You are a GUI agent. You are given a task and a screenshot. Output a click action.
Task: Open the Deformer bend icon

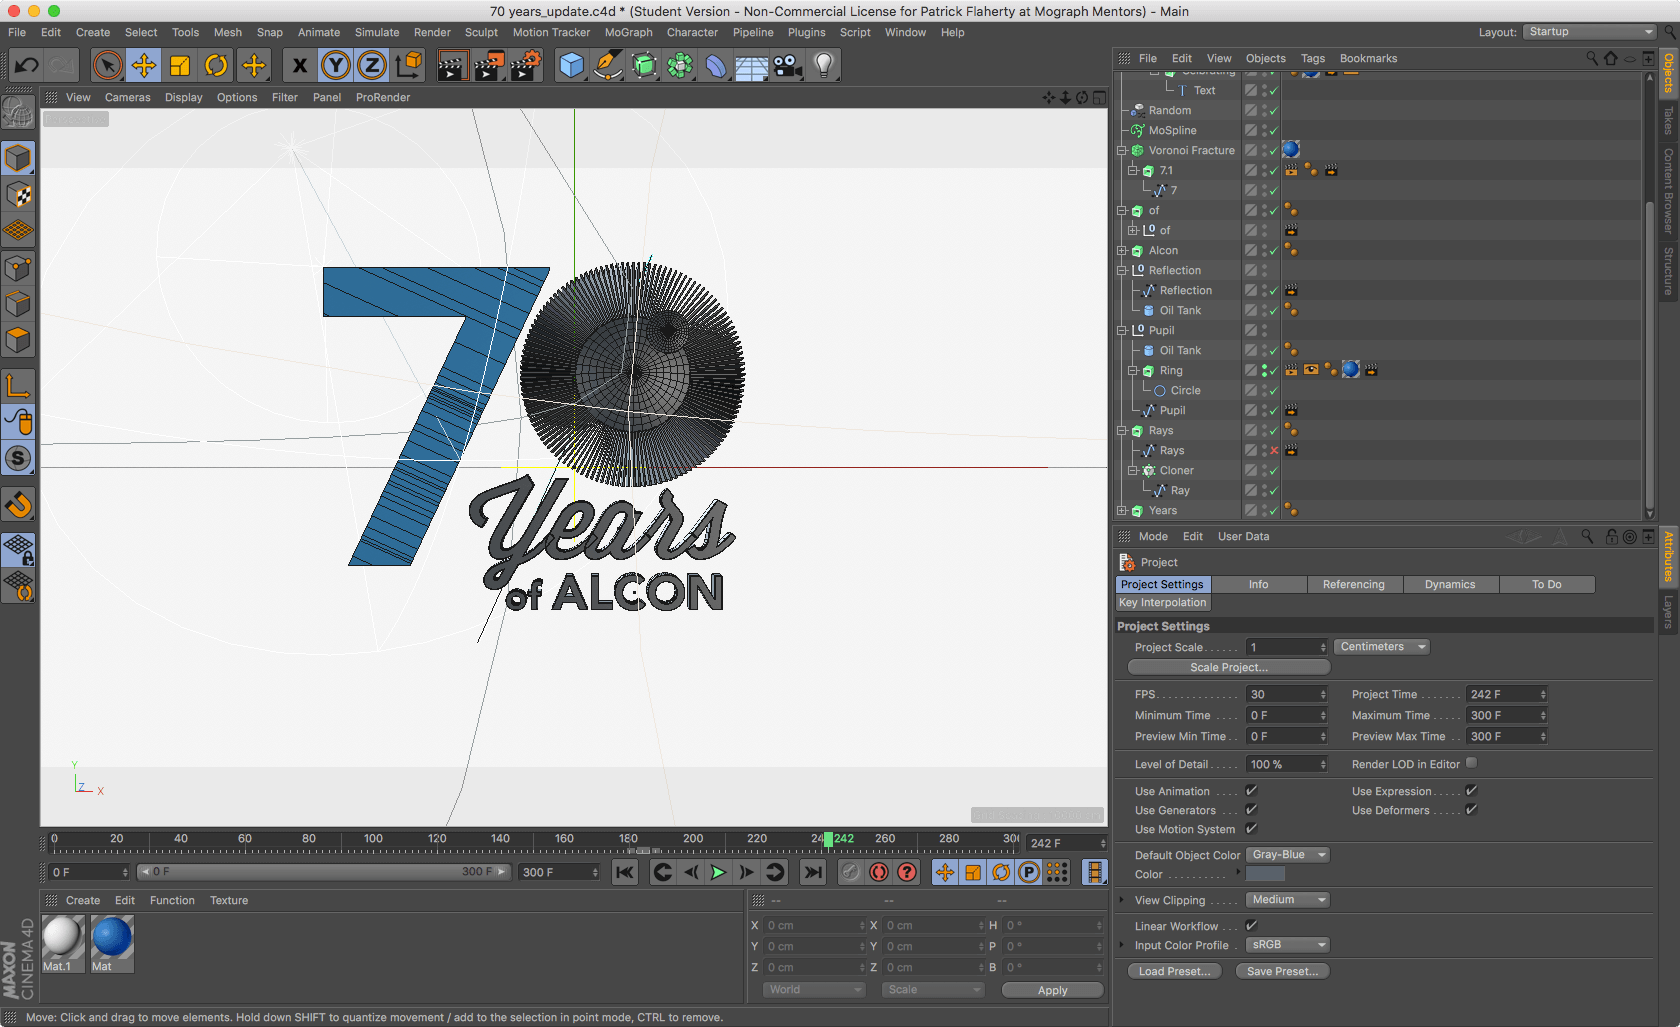(716, 66)
